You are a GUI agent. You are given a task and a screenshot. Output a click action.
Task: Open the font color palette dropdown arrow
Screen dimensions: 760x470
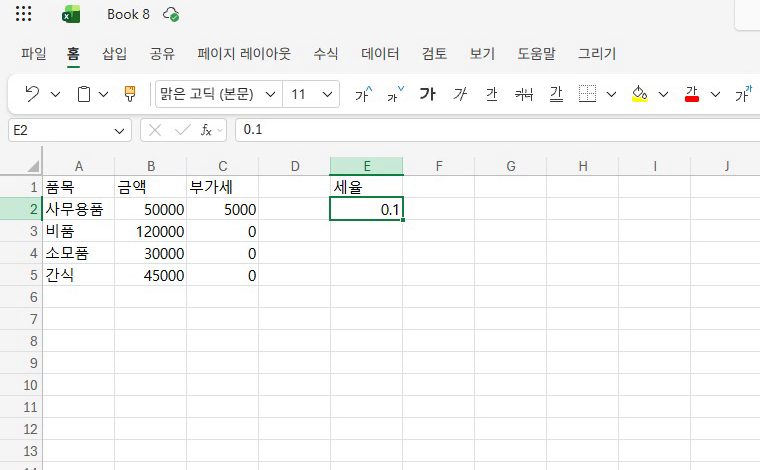715,94
